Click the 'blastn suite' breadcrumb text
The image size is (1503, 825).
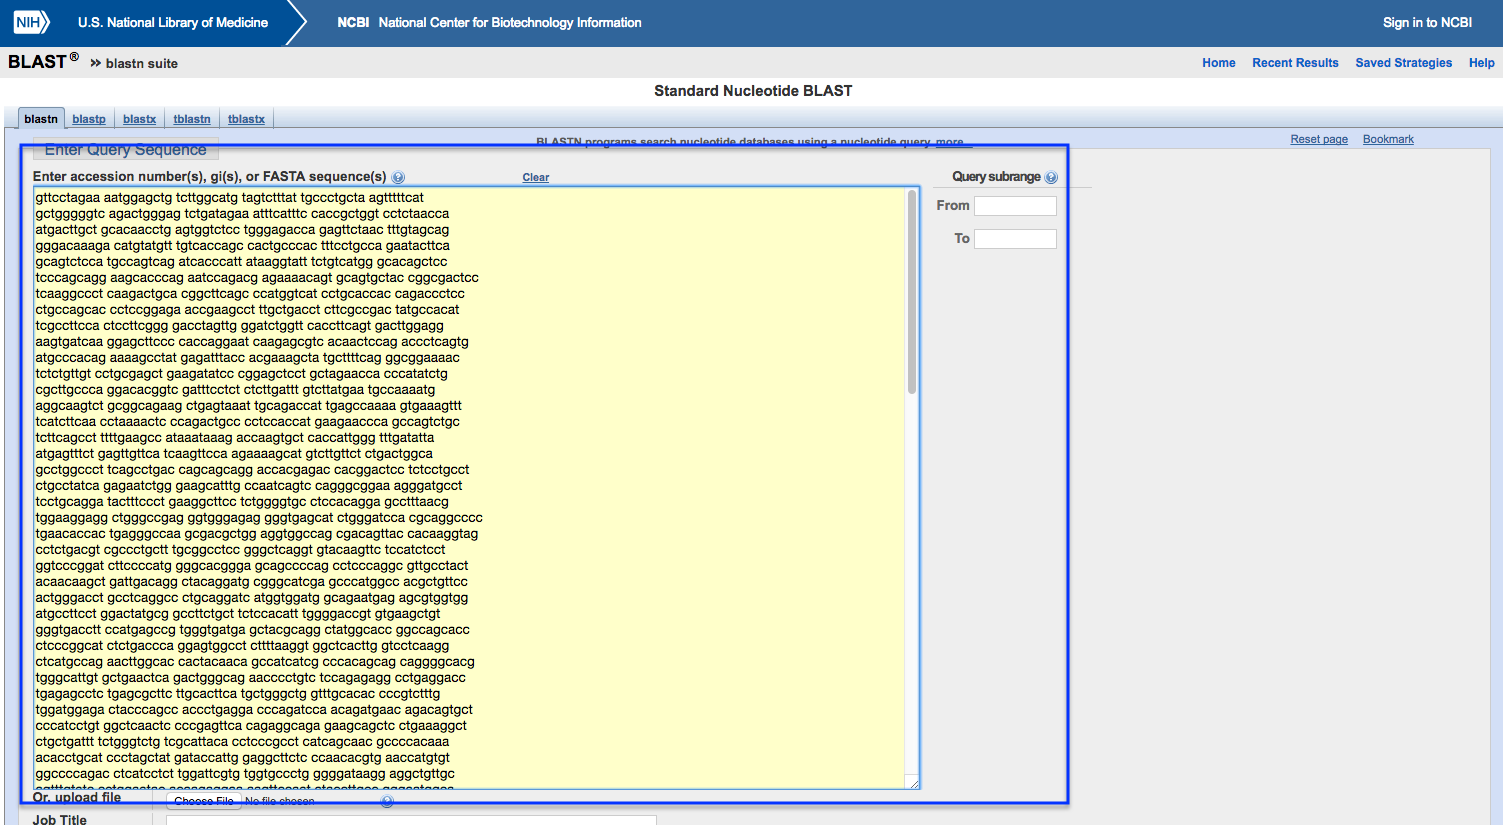click(142, 63)
